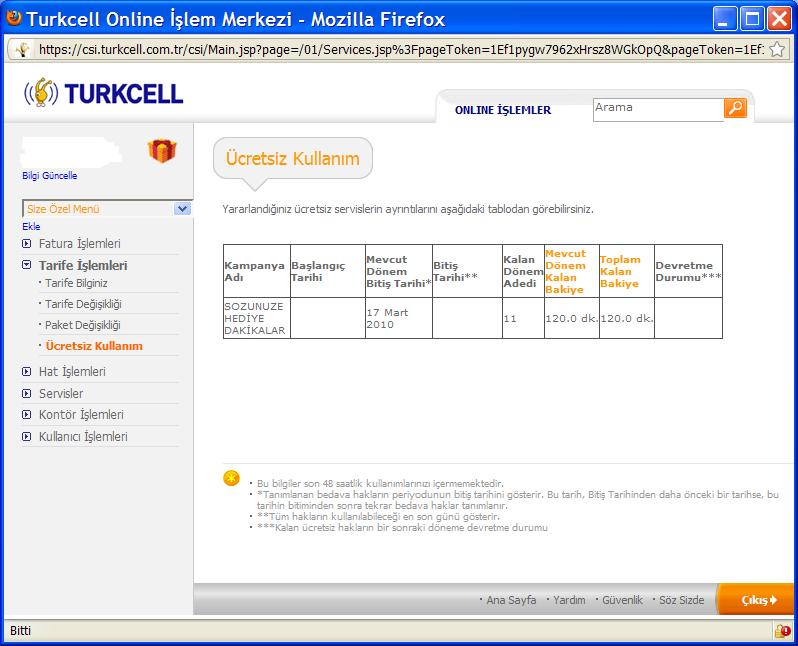Click the Bitti status bar text
The height and width of the screenshot is (646, 798).
20,631
